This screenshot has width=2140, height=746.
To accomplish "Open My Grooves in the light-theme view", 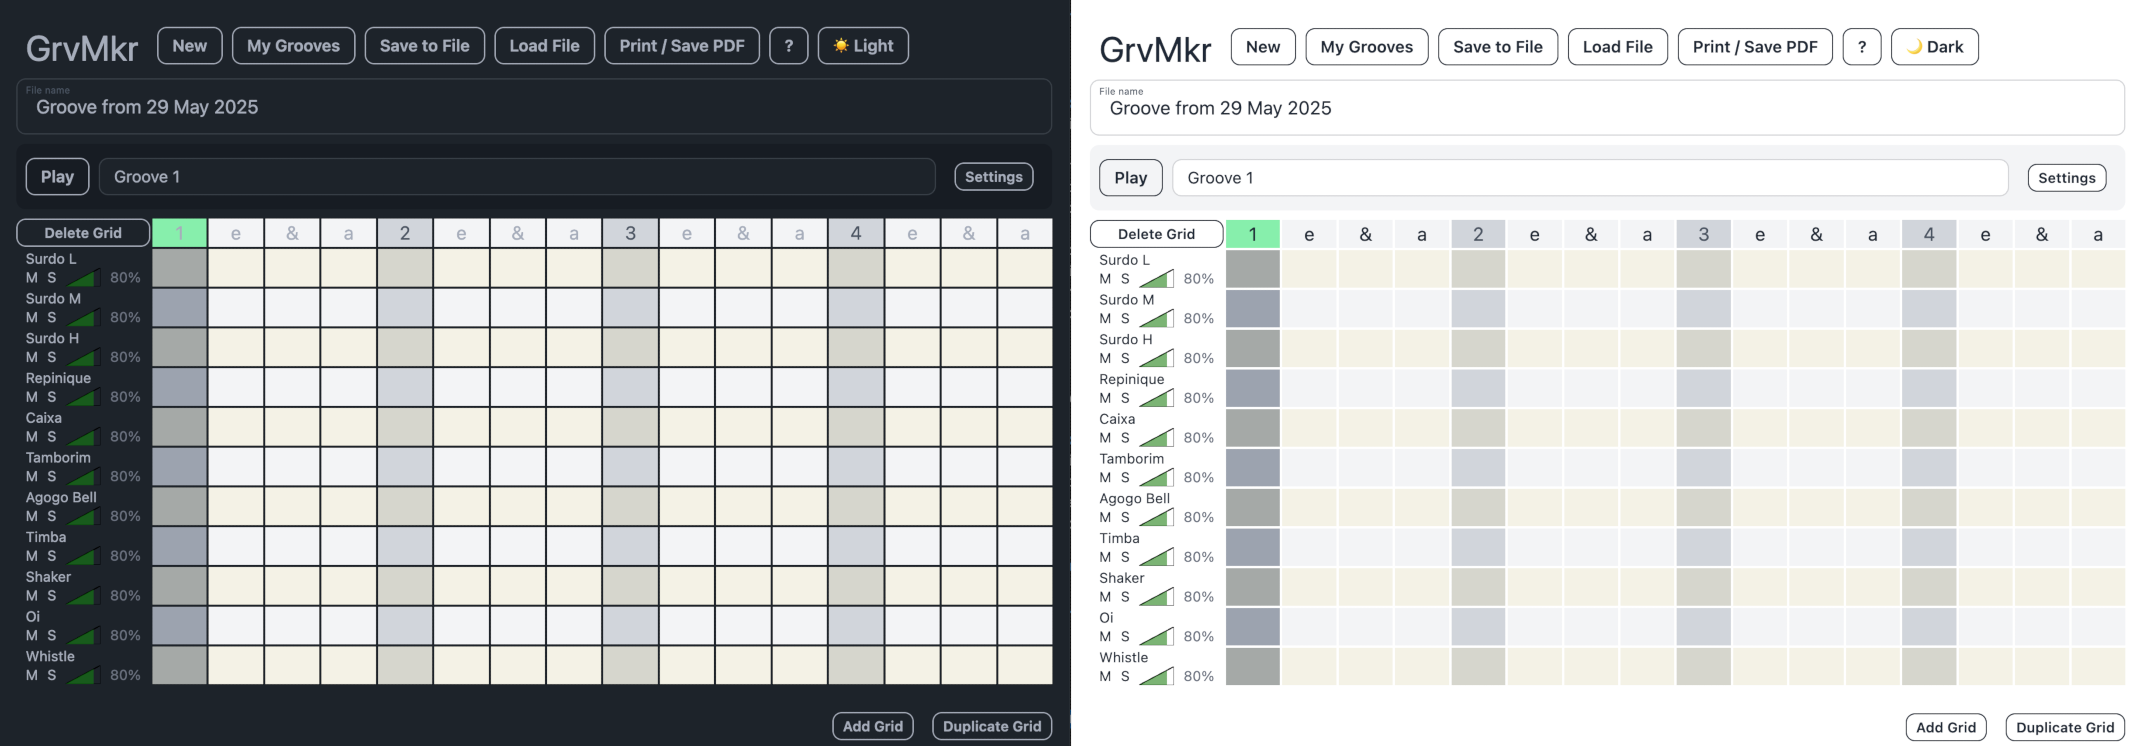I will pos(1367,47).
